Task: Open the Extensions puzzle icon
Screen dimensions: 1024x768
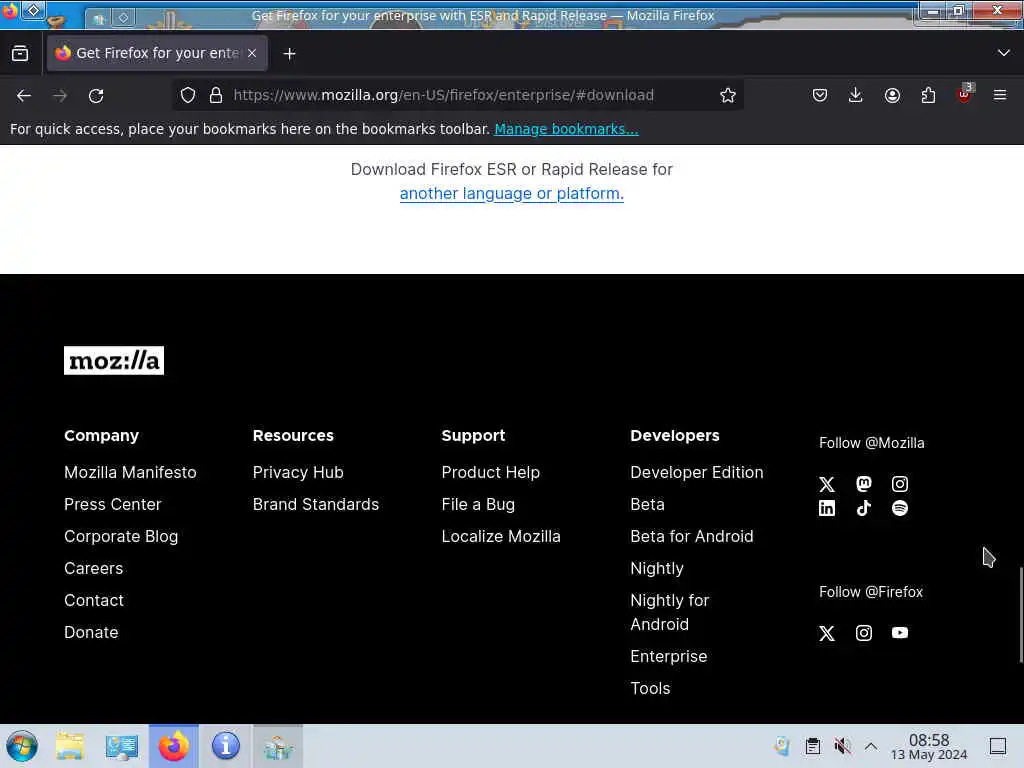Action: (x=928, y=95)
